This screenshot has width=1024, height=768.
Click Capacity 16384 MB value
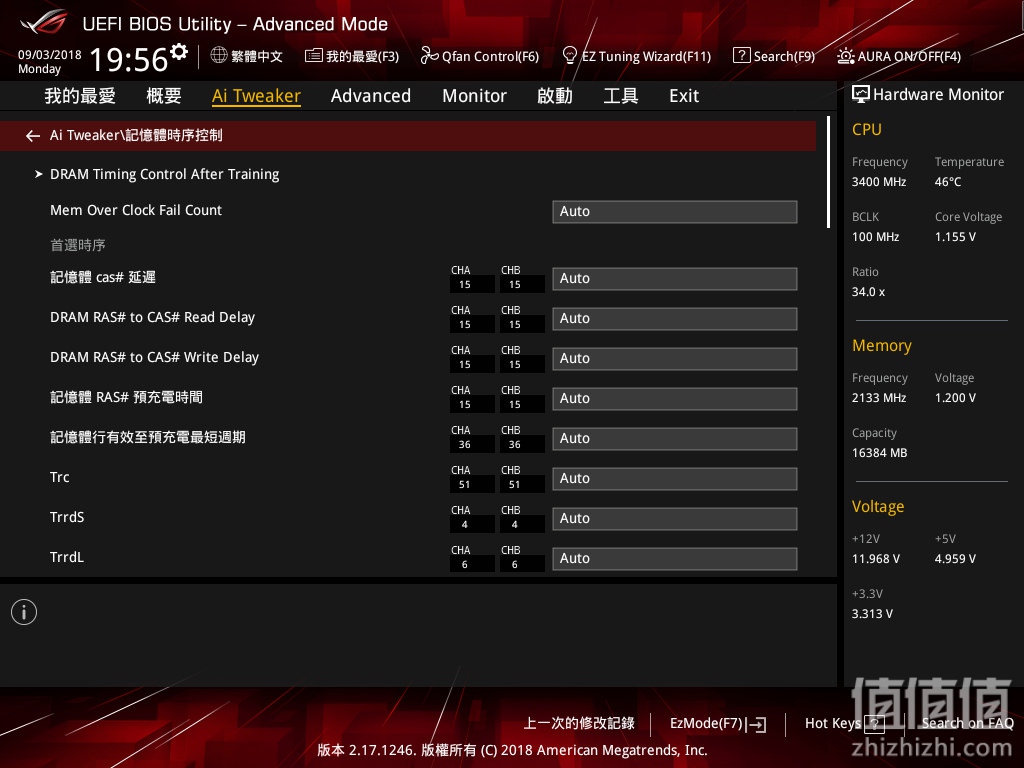click(x=880, y=453)
